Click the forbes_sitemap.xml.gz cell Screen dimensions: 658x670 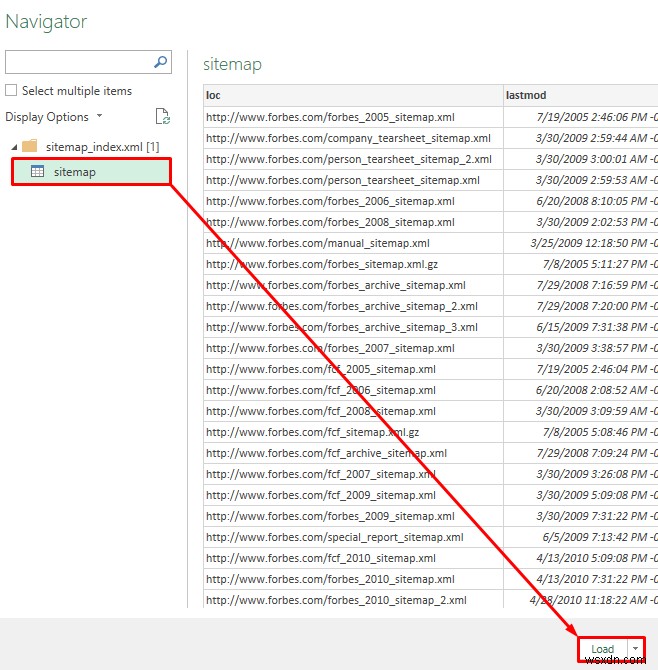pyautogui.click(x=353, y=264)
